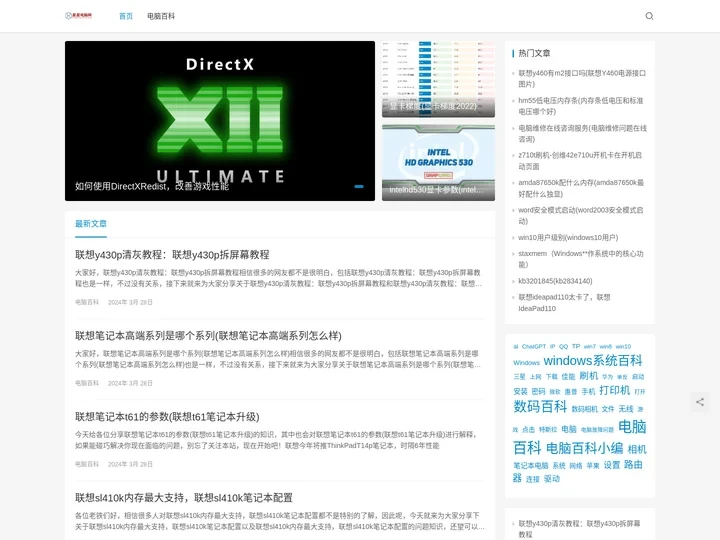Click the 电脑百科小编 tag
The height and width of the screenshot is (540, 720).
pos(584,448)
